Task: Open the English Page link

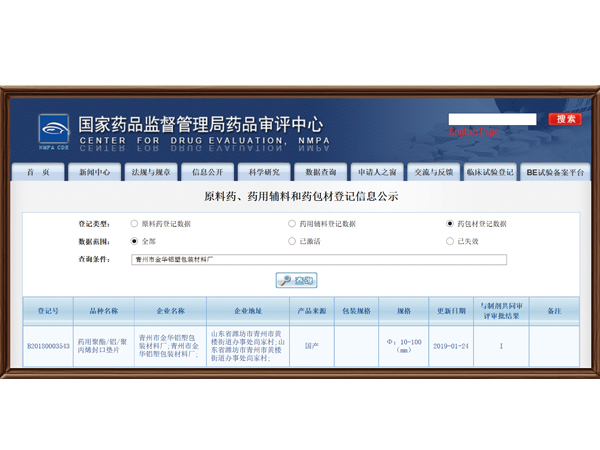Action: tap(473, 132)
